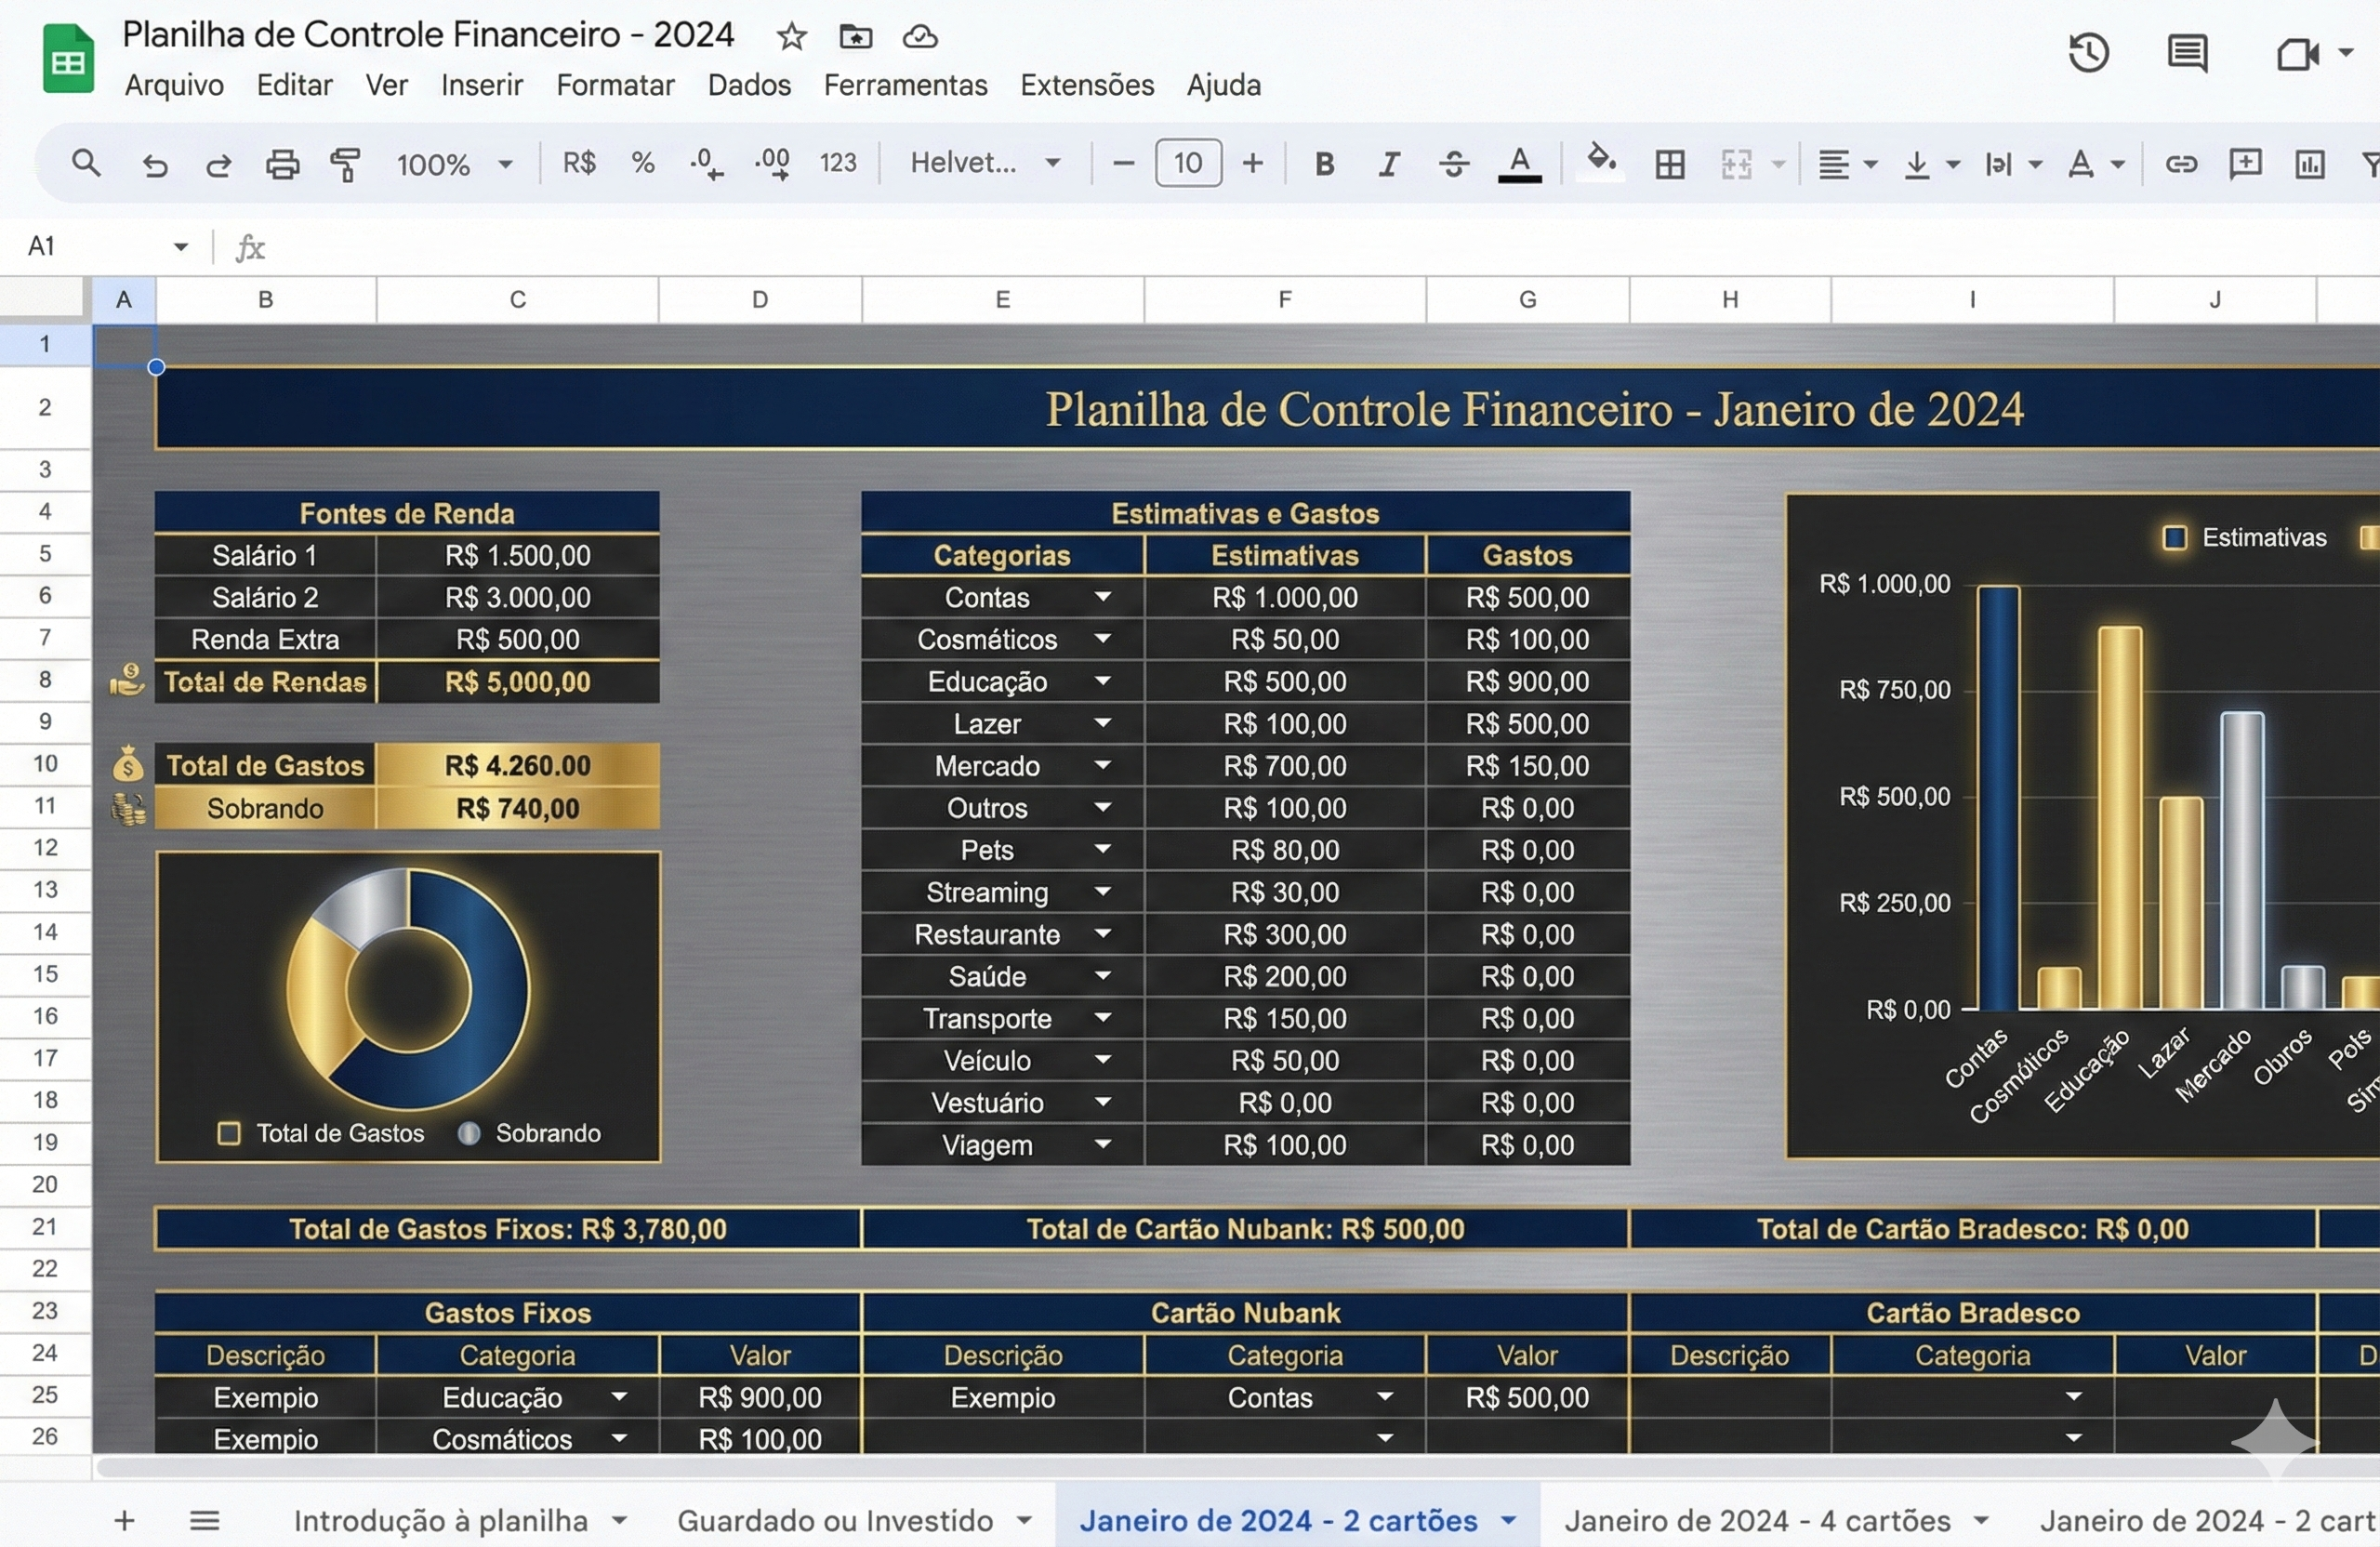Screen dimensions: 2380x1547
Task: Click the undo arrow icon
Action: click(154, 164)
